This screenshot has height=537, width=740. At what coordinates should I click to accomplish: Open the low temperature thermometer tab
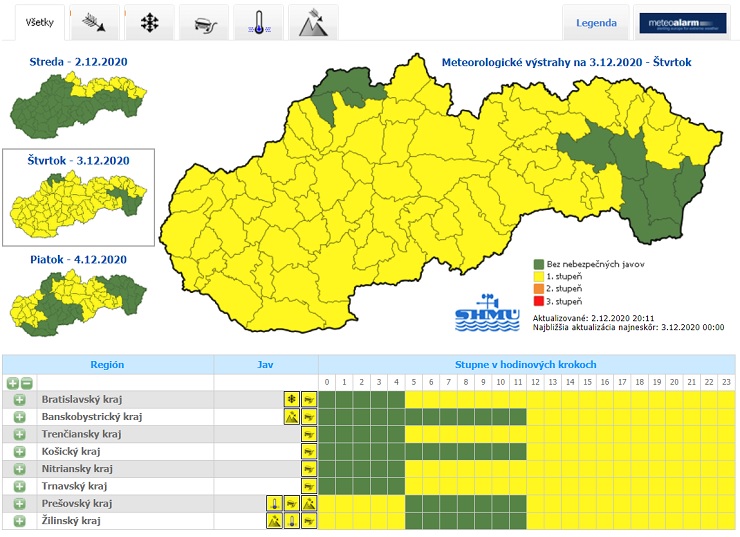click(258, 22)
